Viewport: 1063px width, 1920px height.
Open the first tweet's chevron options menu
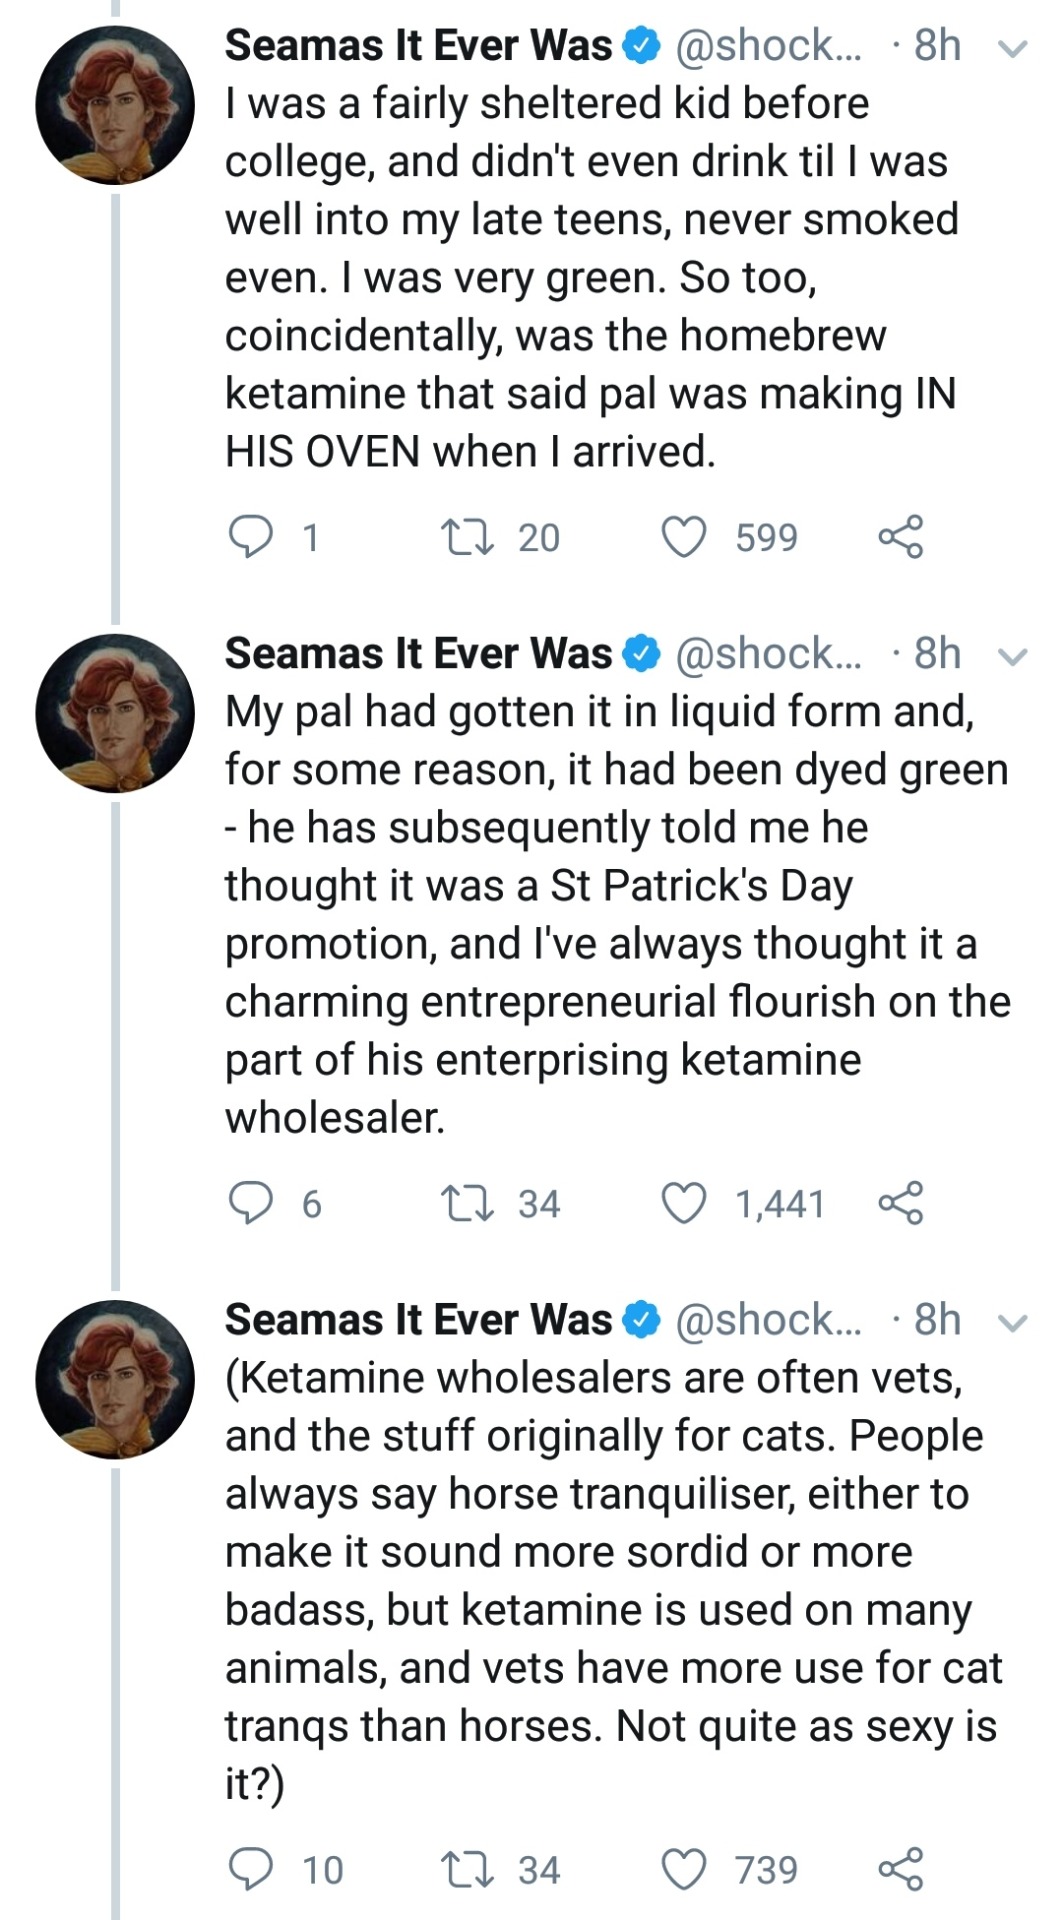click(x=1013, y=48)
